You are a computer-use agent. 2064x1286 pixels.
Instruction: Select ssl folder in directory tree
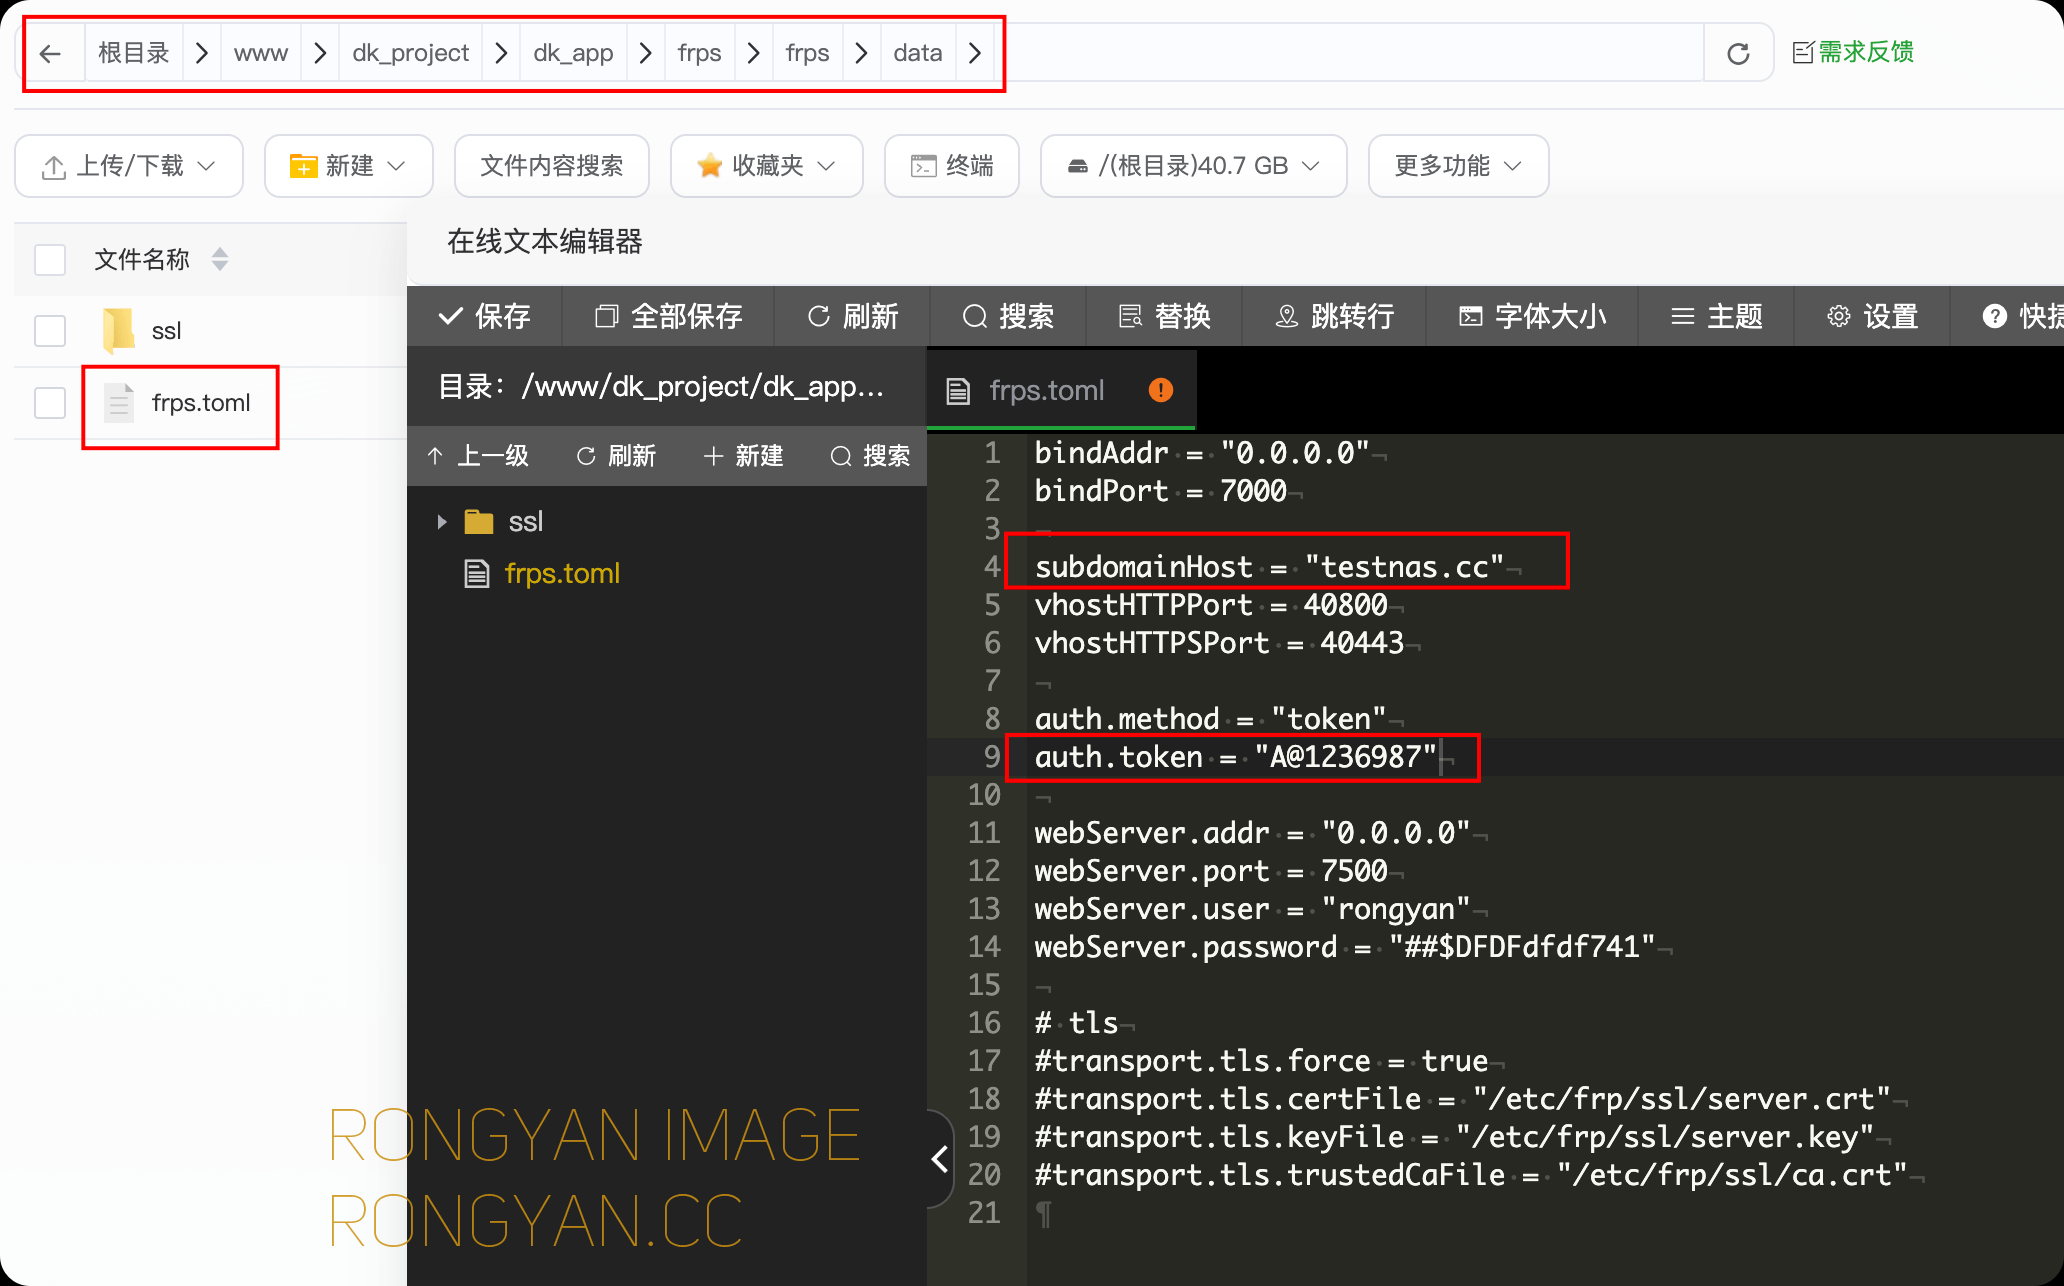click(x=525, y=521)
